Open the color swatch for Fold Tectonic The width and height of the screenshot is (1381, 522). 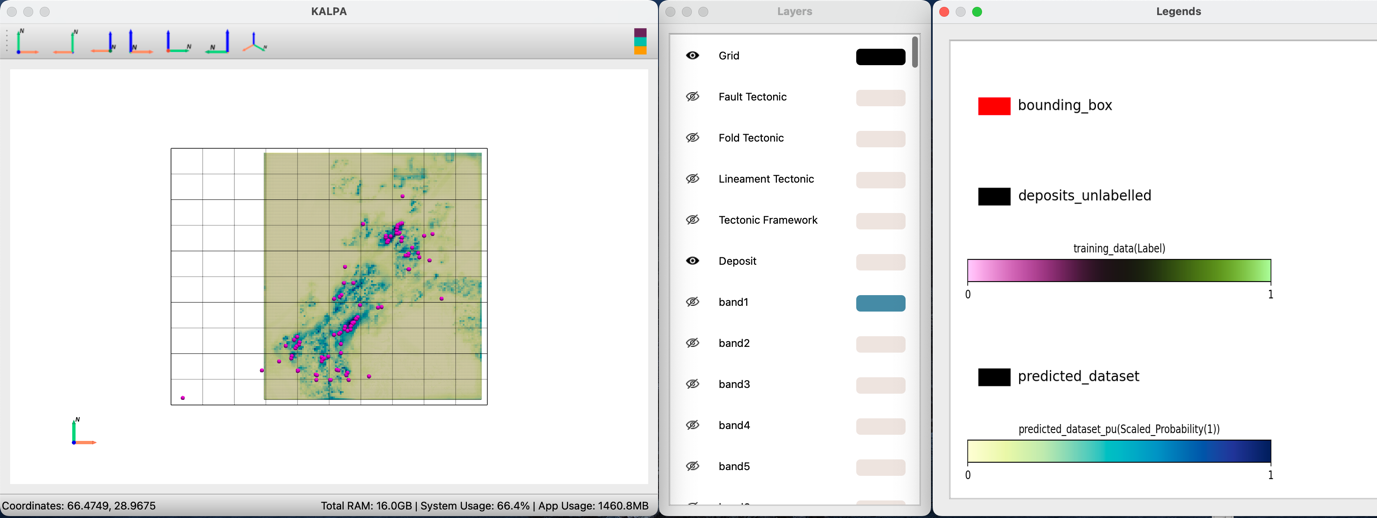click(x=882, y=139)
